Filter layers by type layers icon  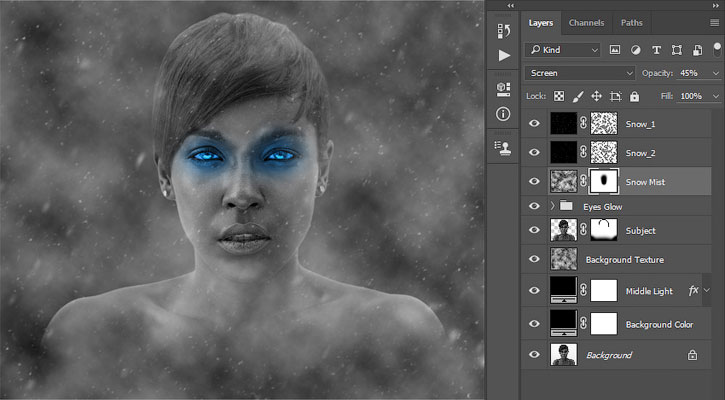656,50
